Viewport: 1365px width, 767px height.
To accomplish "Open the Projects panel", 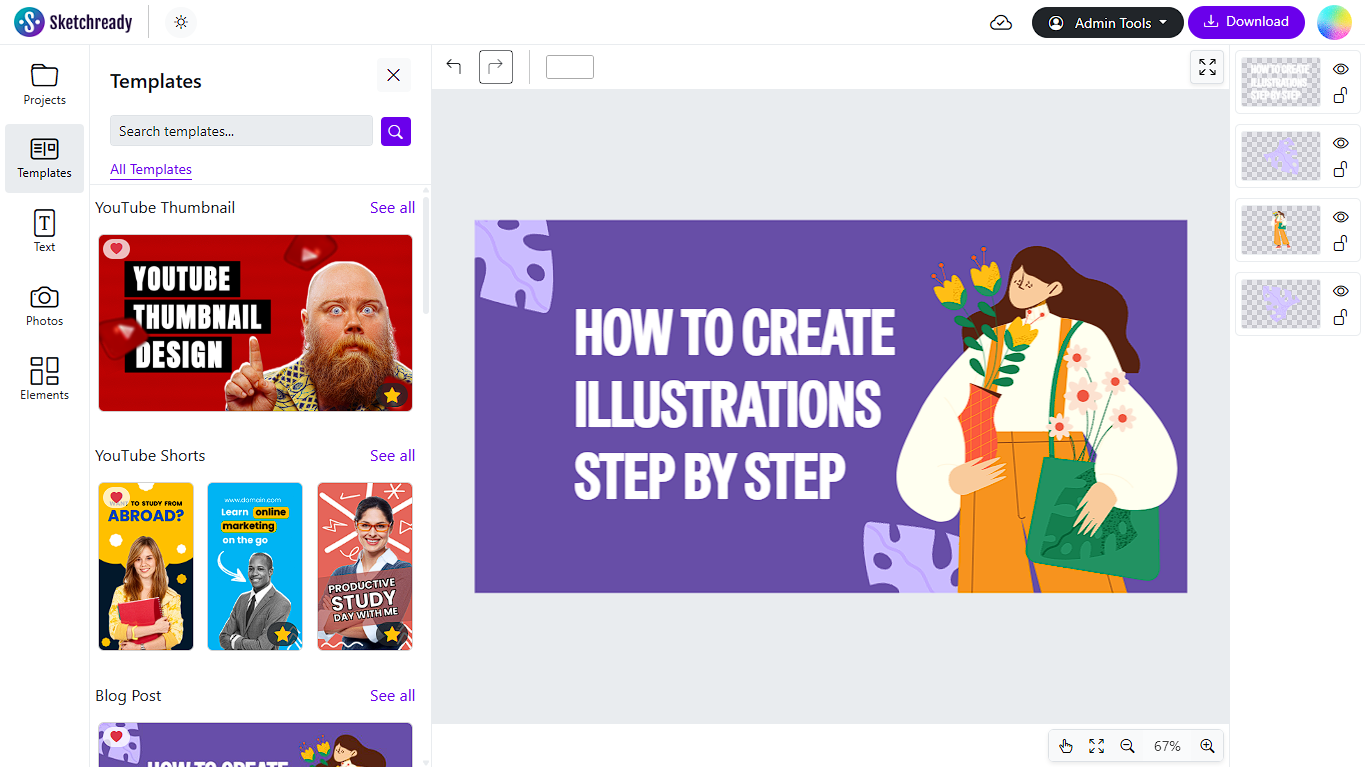I will pyautogui.click(x=44, y=85).
